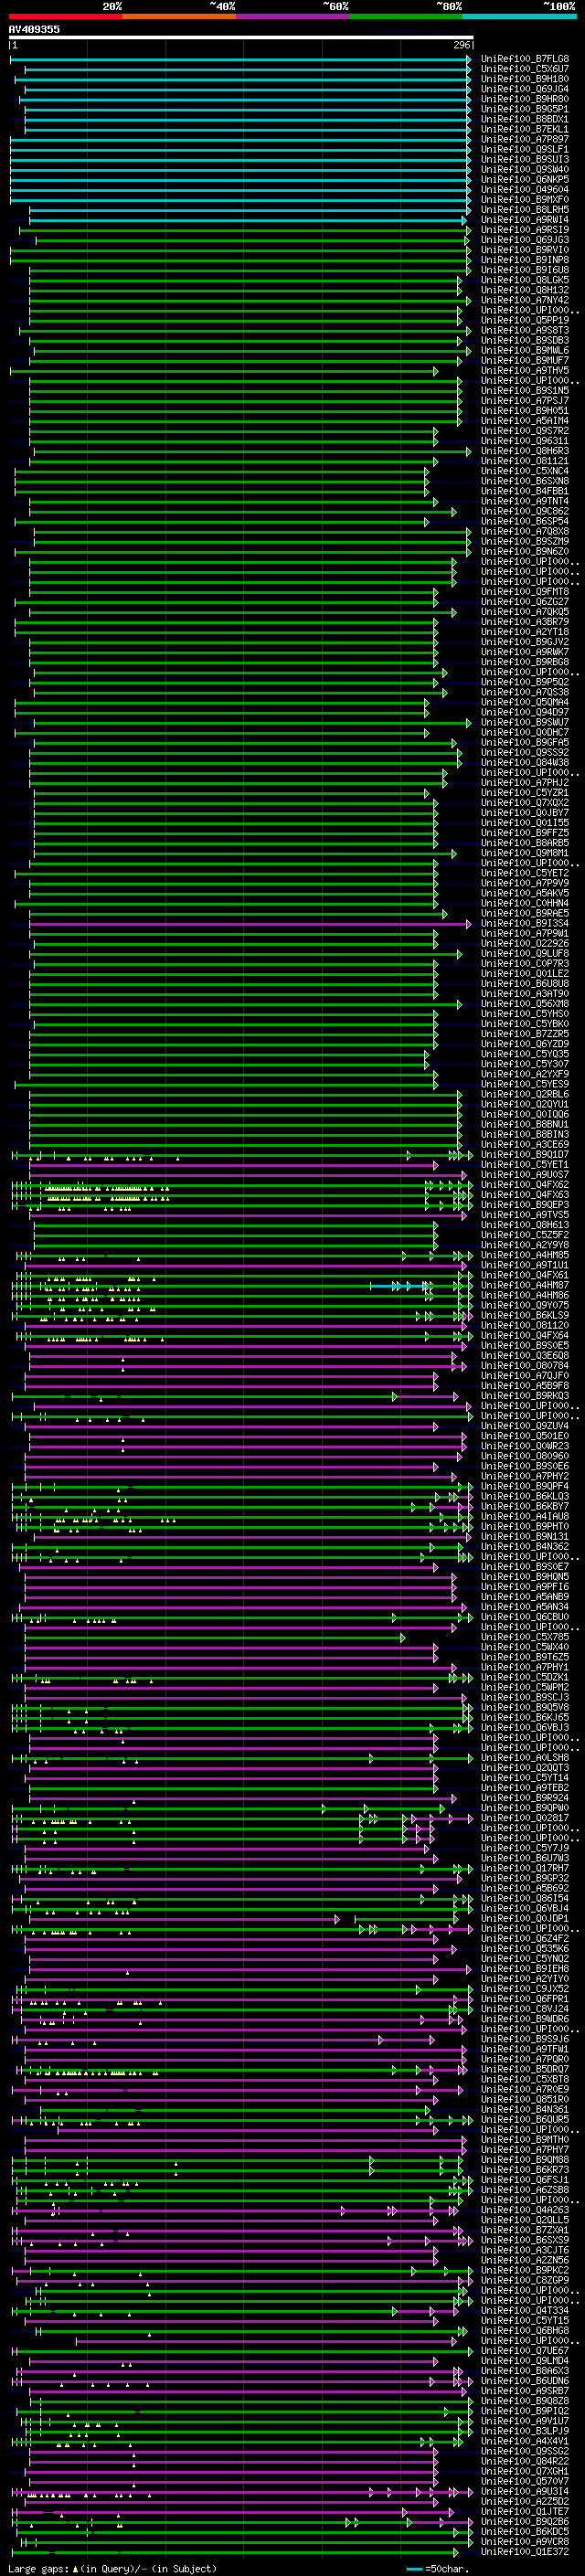The image size is (585, 2576).
Task: Open hit UniRef100_Q9ZUV4
Action: [x=524, y=1425]
